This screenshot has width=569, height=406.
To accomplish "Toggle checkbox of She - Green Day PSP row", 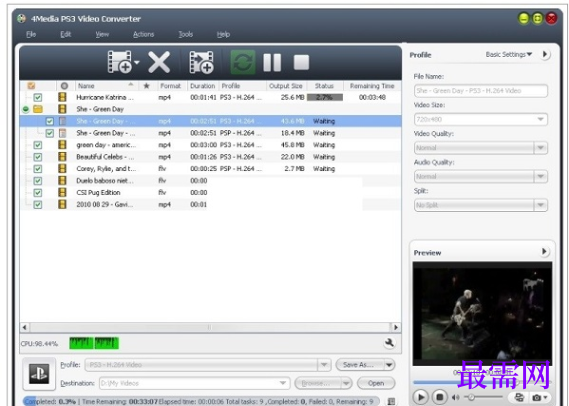I will [50, 133].
